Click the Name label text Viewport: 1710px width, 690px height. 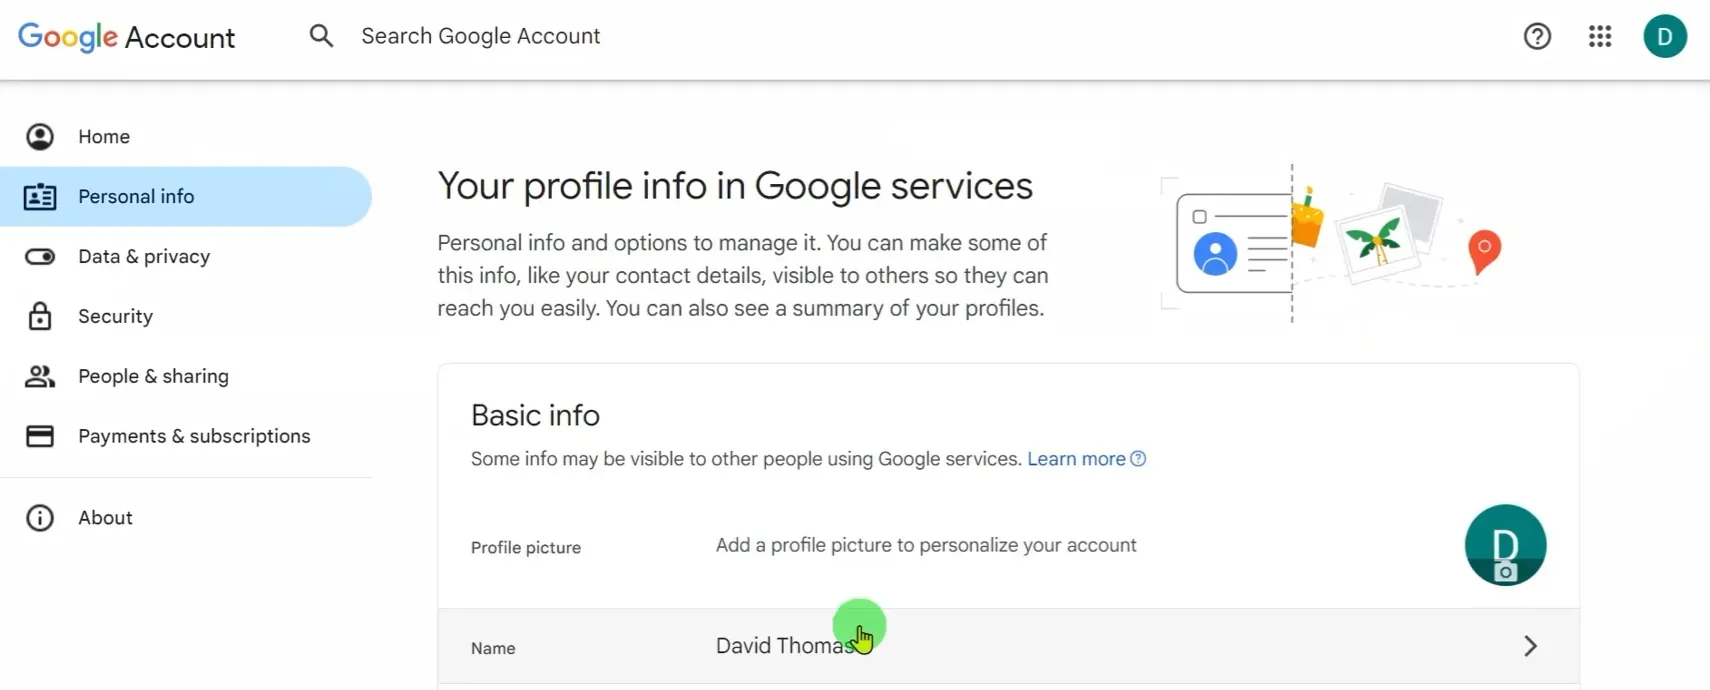point(493,648)
